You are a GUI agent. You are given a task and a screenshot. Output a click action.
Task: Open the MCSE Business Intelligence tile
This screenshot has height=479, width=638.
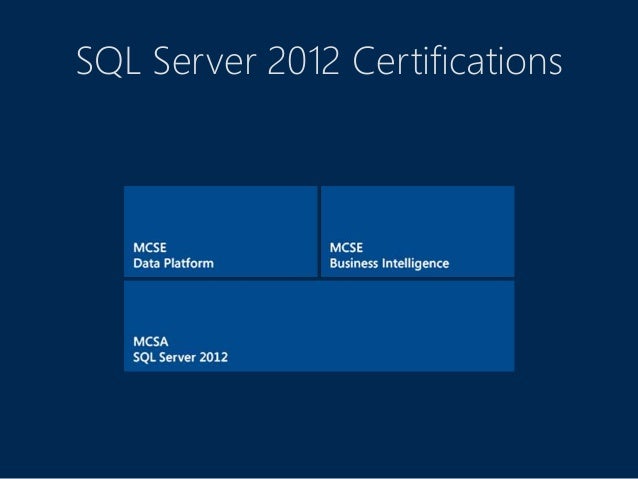click(x=417, y=232)
